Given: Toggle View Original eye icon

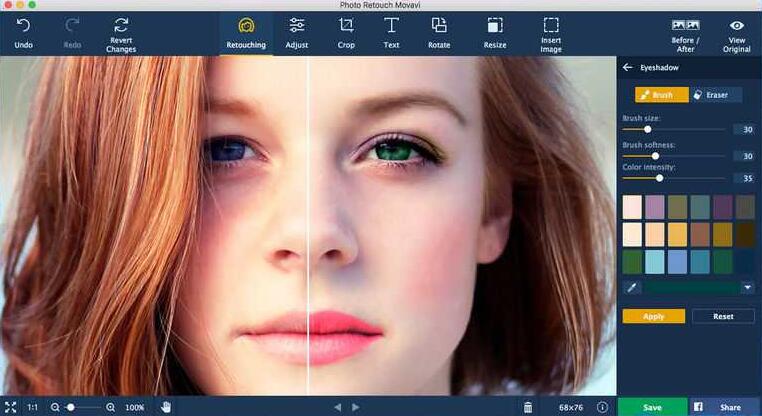Looking at the screenshot, I should point(737,25).
